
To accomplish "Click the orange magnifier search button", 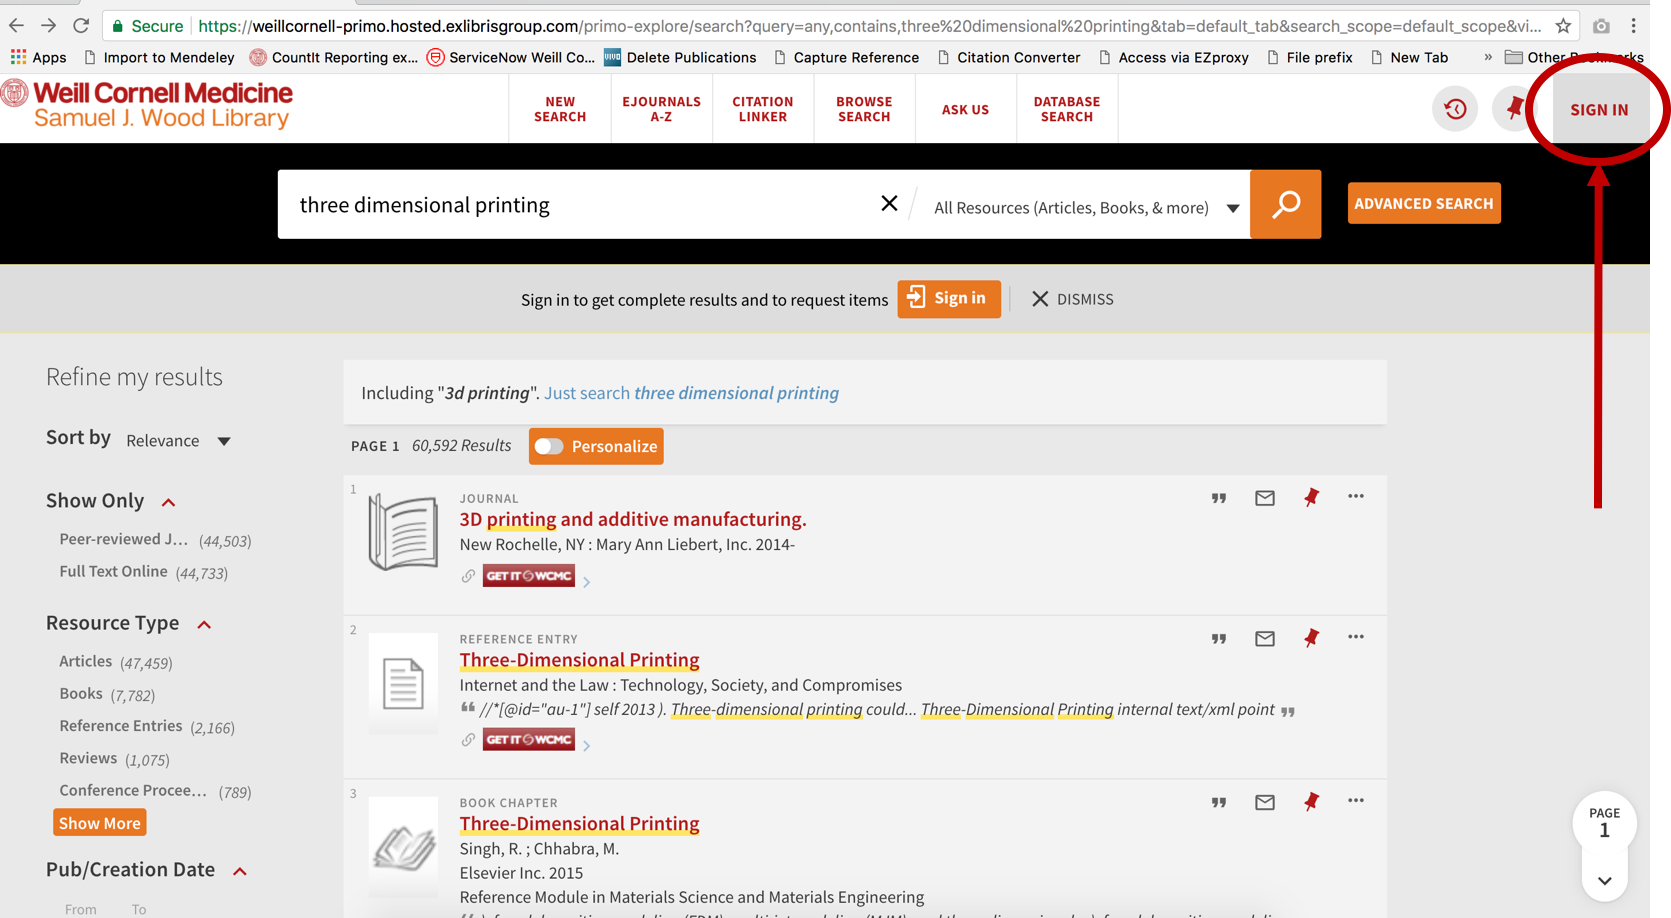I will pos(1286,204).
